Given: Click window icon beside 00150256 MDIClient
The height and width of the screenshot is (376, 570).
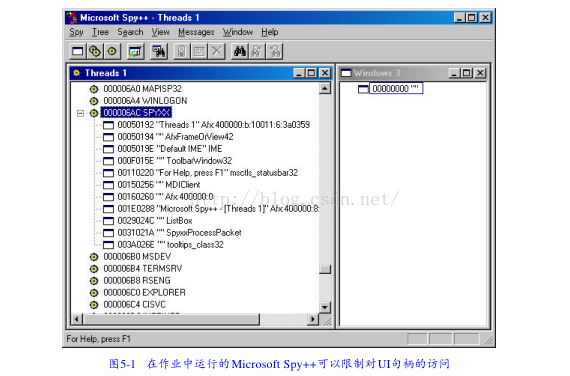Looking at the screenshot, I should point(108,185).
